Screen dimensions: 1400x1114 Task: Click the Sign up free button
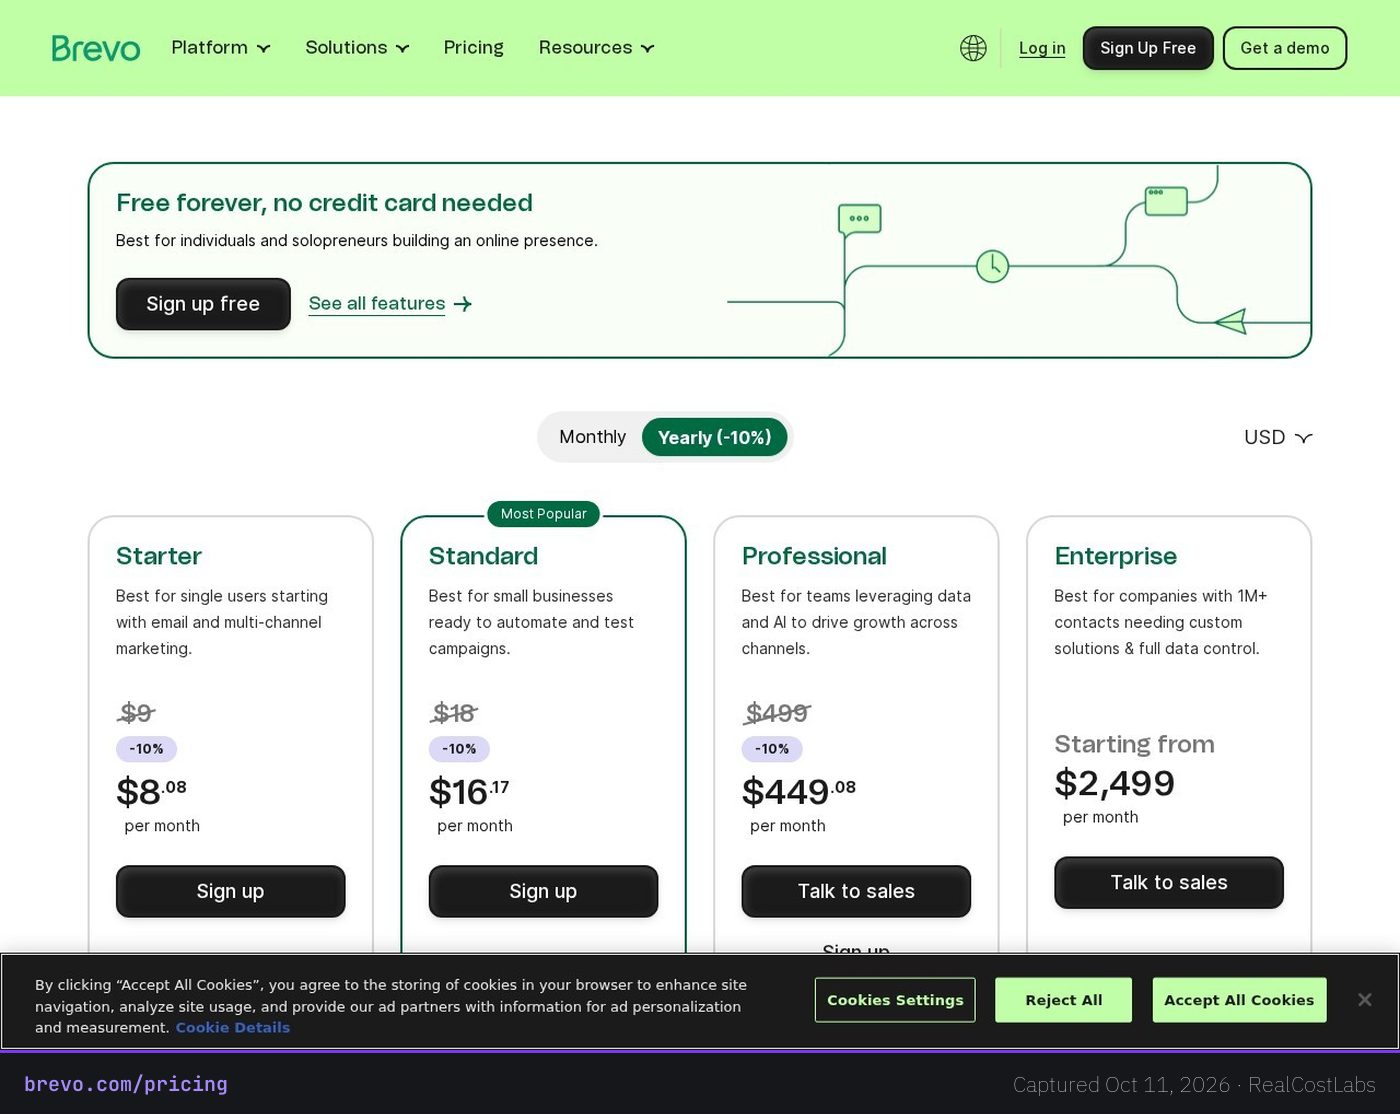[203, 304]
